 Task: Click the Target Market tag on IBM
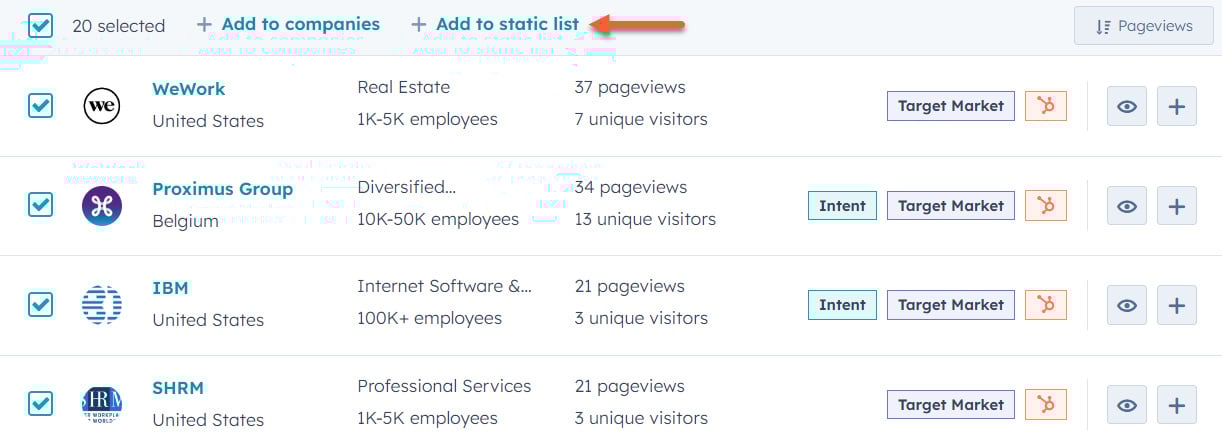(x=951, y=305)
